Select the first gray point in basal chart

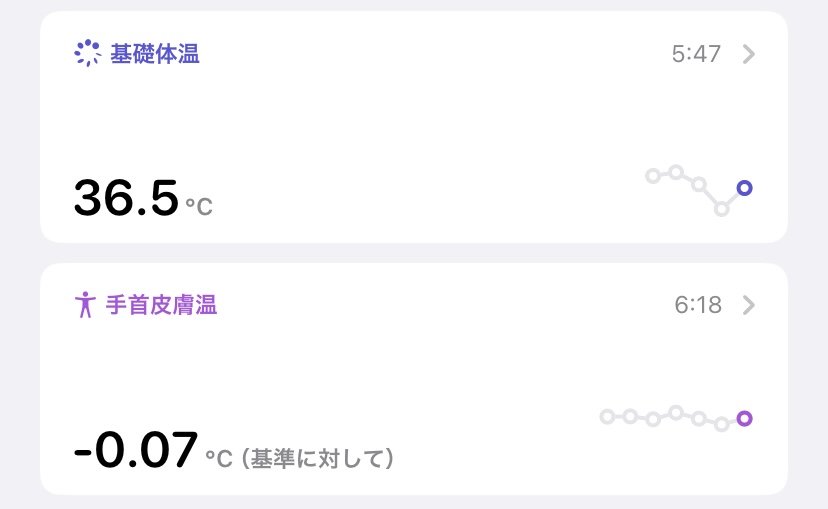click(653, 176)
